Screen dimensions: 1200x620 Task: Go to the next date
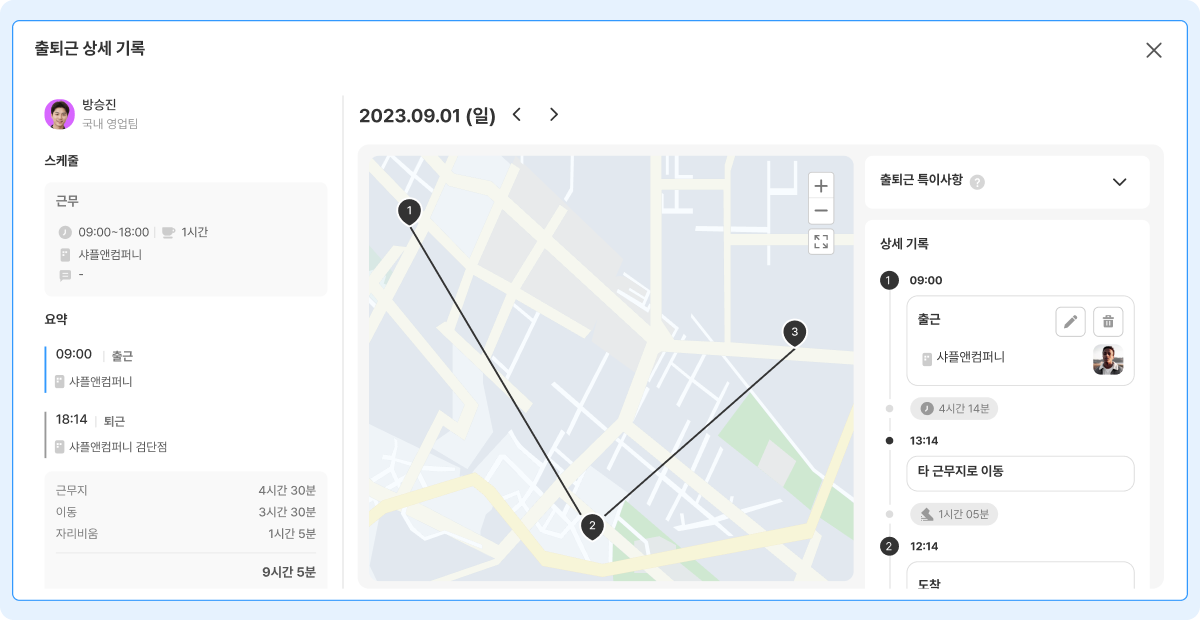tap(554, 115)
